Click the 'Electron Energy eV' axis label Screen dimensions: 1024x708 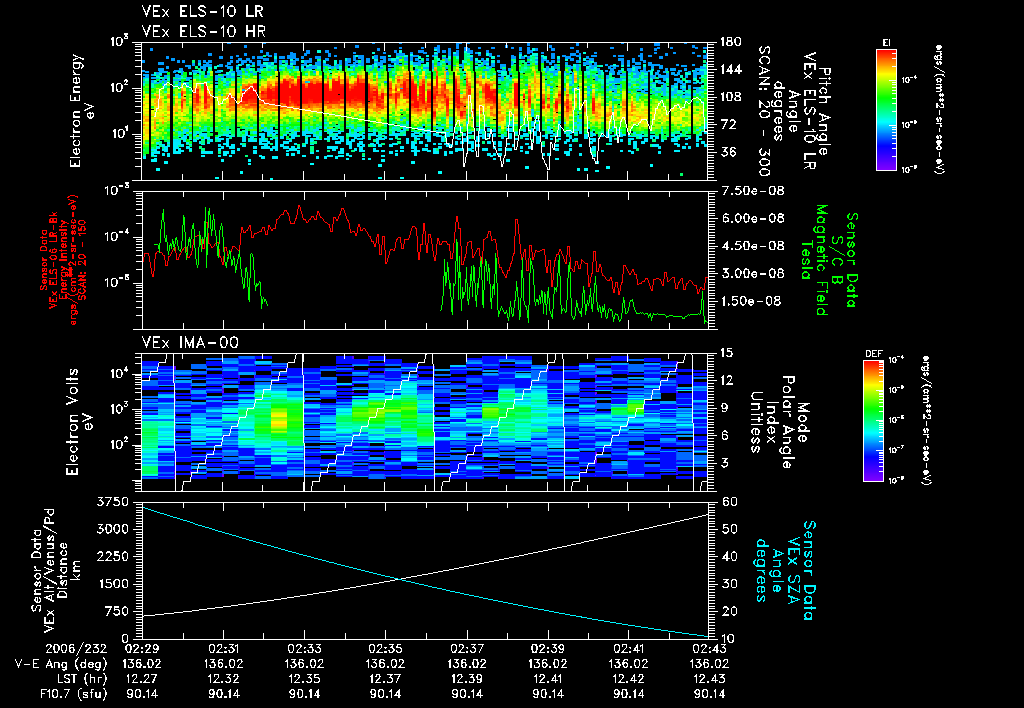tap(82, 110)
